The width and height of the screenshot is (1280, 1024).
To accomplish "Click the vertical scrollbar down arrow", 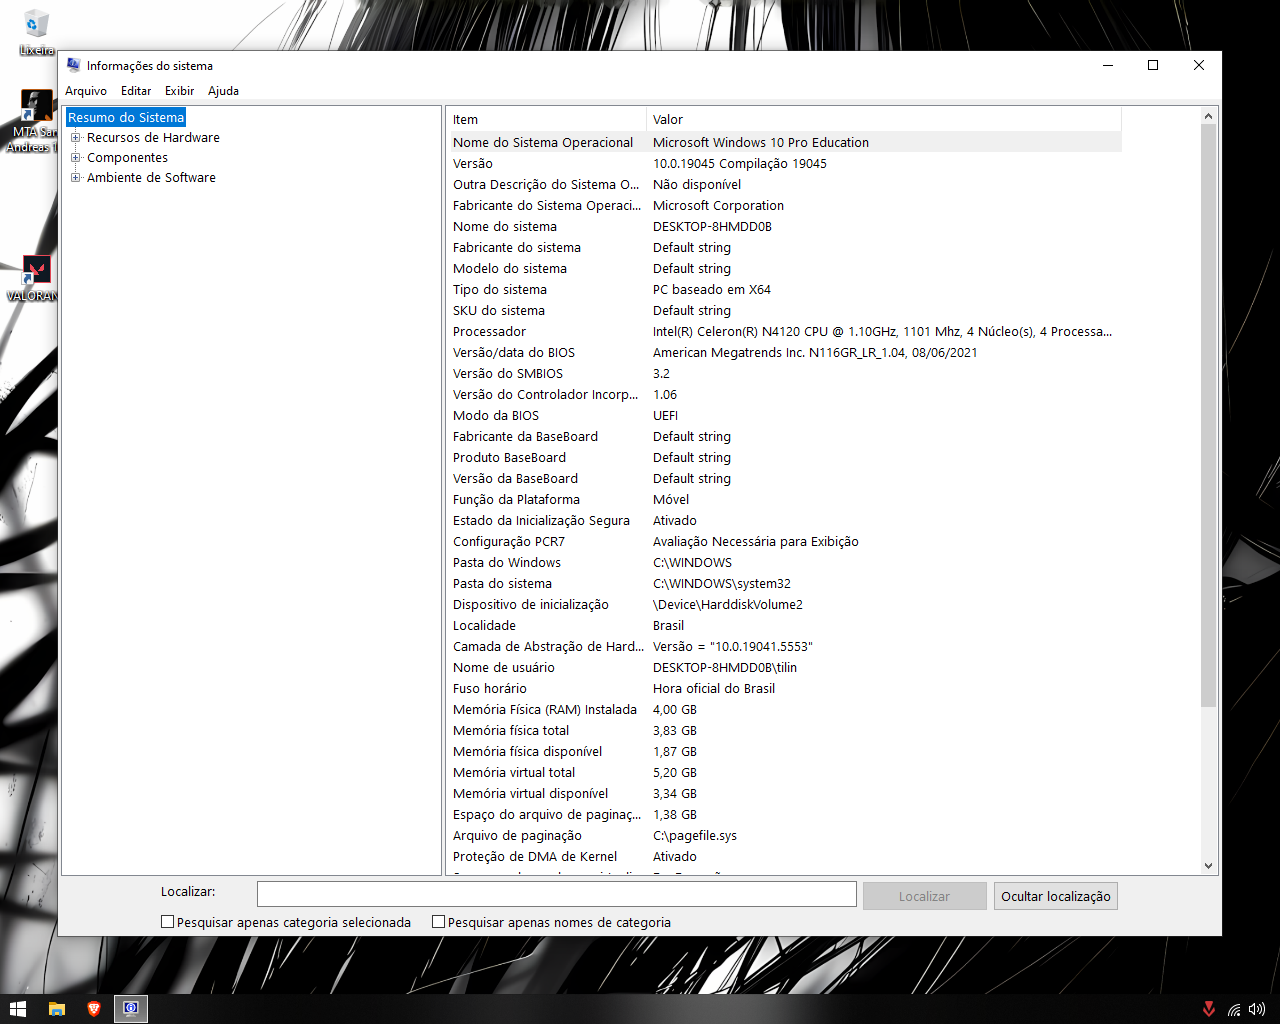I will pyautogui.click(x=1208, y=866).
